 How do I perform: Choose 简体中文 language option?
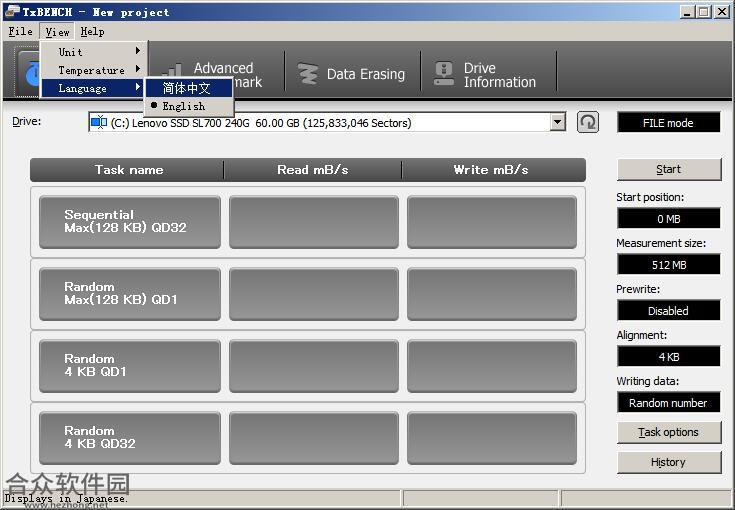[189, 88]
